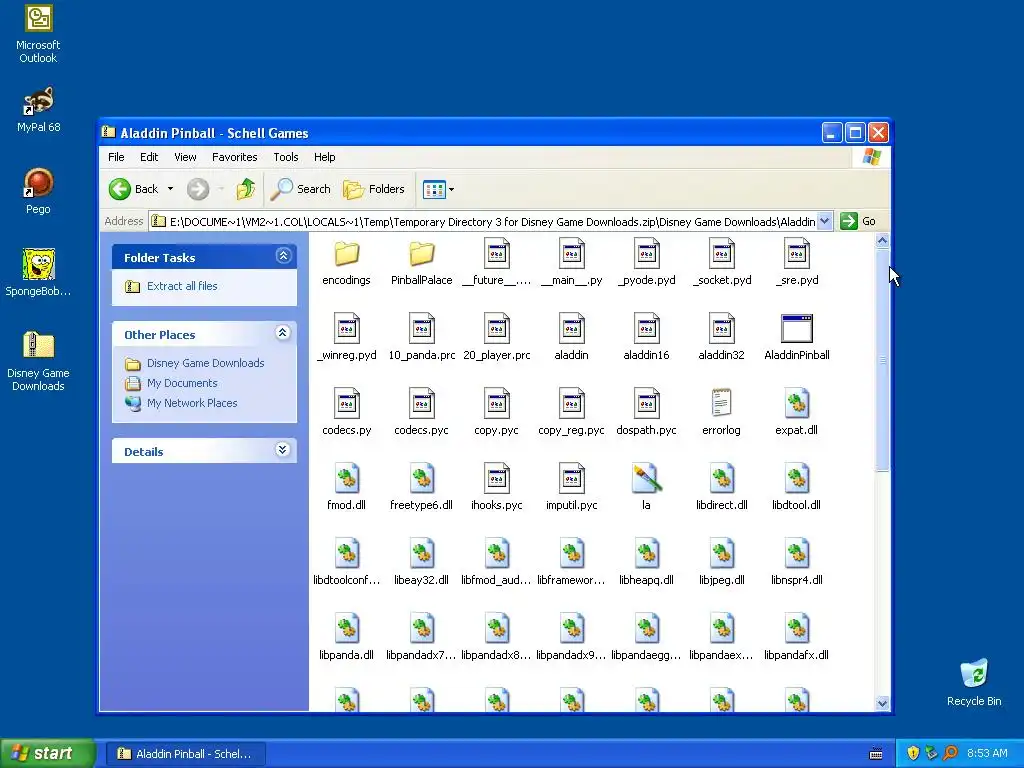Screen dimensions: 1024x768
Task: Go to Disney Game Downloads link
Action: coord(206,363)
